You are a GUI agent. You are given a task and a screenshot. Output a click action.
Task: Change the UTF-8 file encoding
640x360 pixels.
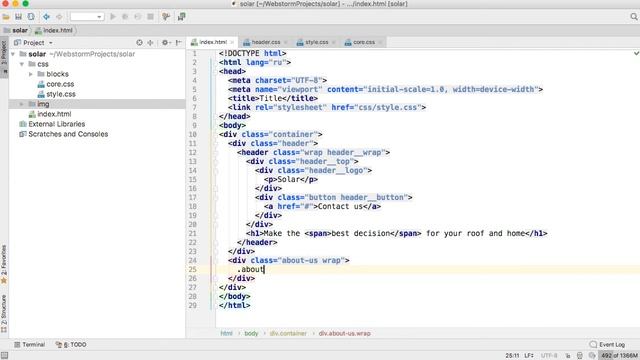[549, 356]
